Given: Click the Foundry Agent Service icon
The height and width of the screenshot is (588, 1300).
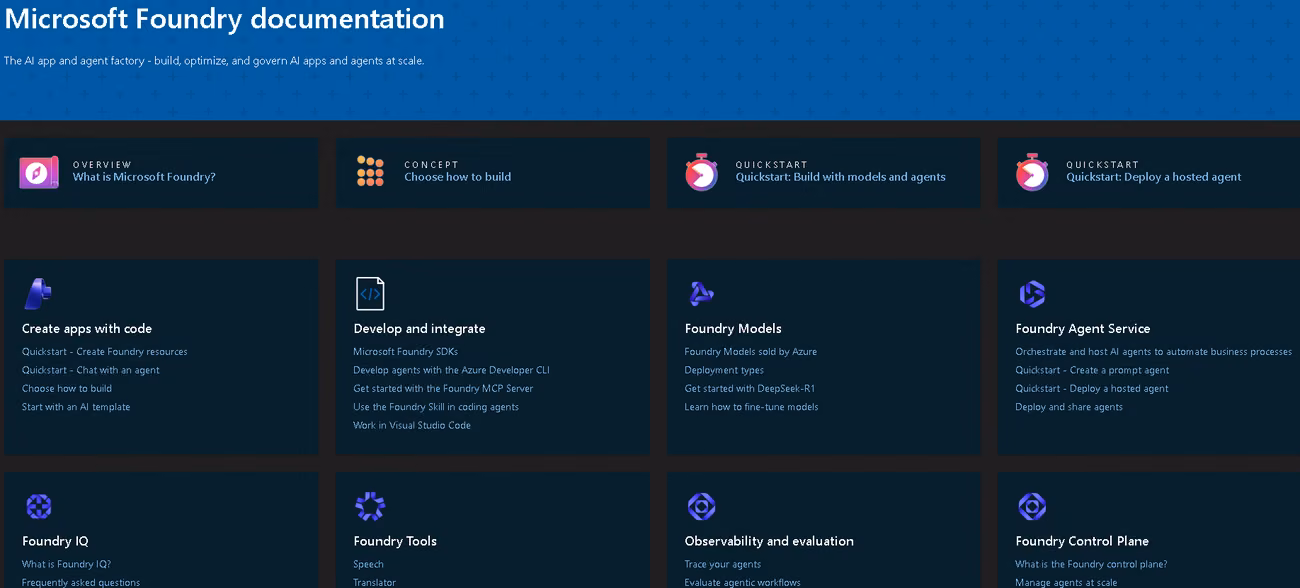Looking at the screenshot, I should point(1031,294).
